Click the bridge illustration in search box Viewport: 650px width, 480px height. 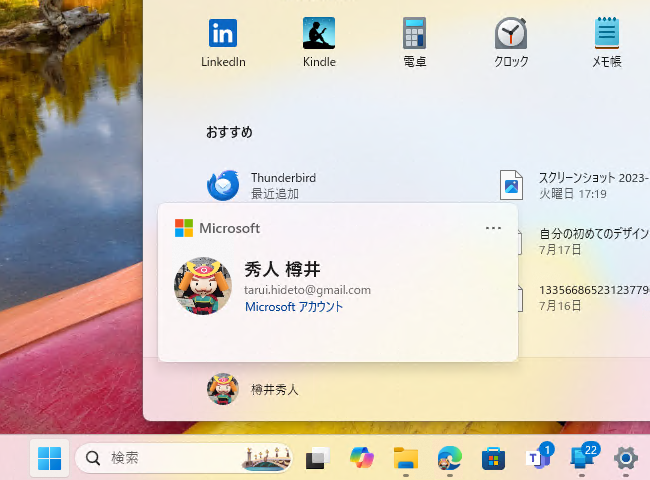click(x=266, y=458)
